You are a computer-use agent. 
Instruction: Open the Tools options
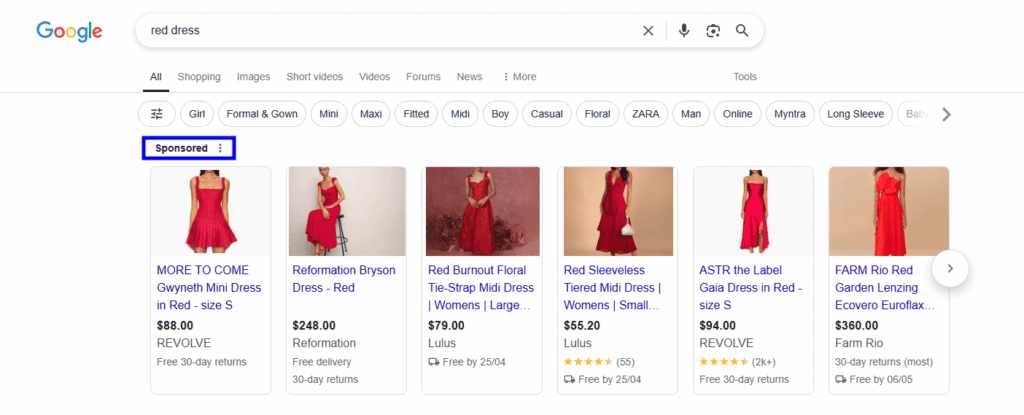[744, 76]
